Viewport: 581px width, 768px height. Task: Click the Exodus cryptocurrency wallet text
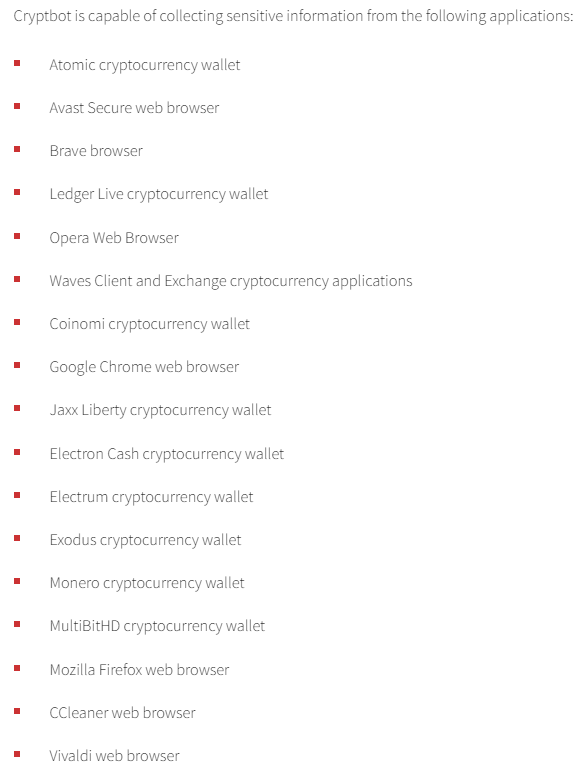(145, 540)
